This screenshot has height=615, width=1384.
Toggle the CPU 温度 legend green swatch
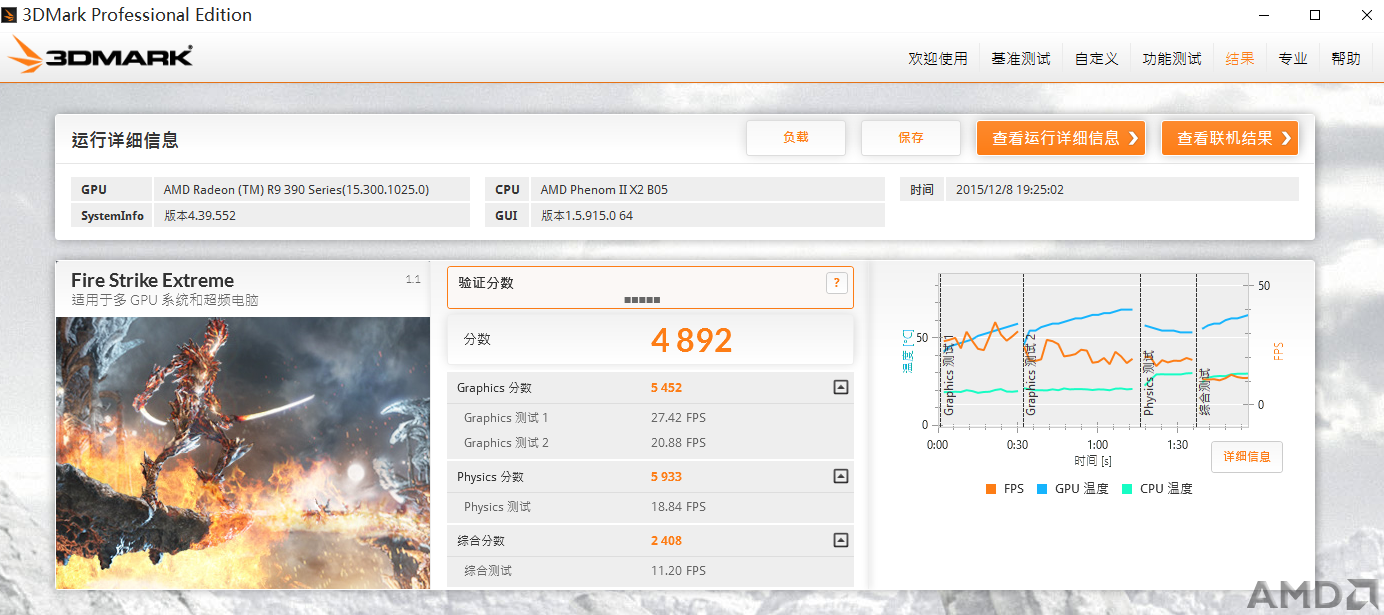[x=1127, y=489]
